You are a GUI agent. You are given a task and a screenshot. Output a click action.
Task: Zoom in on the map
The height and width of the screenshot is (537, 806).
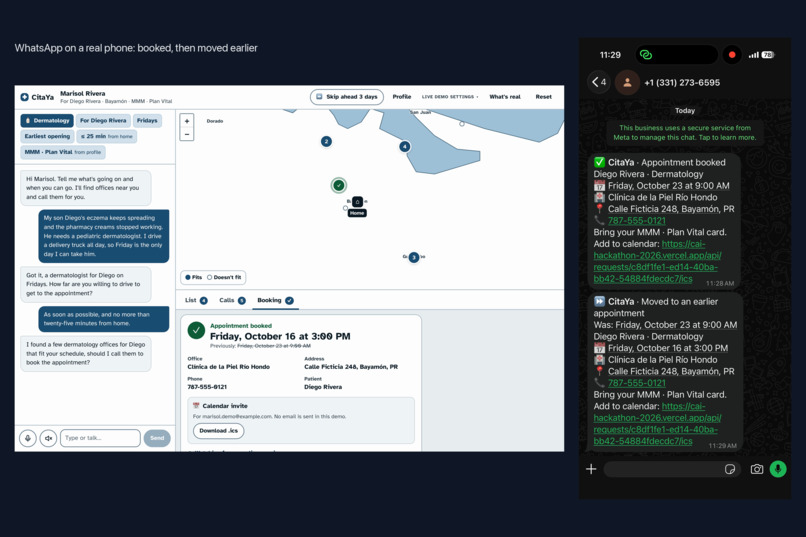click(x=187, y=121)
